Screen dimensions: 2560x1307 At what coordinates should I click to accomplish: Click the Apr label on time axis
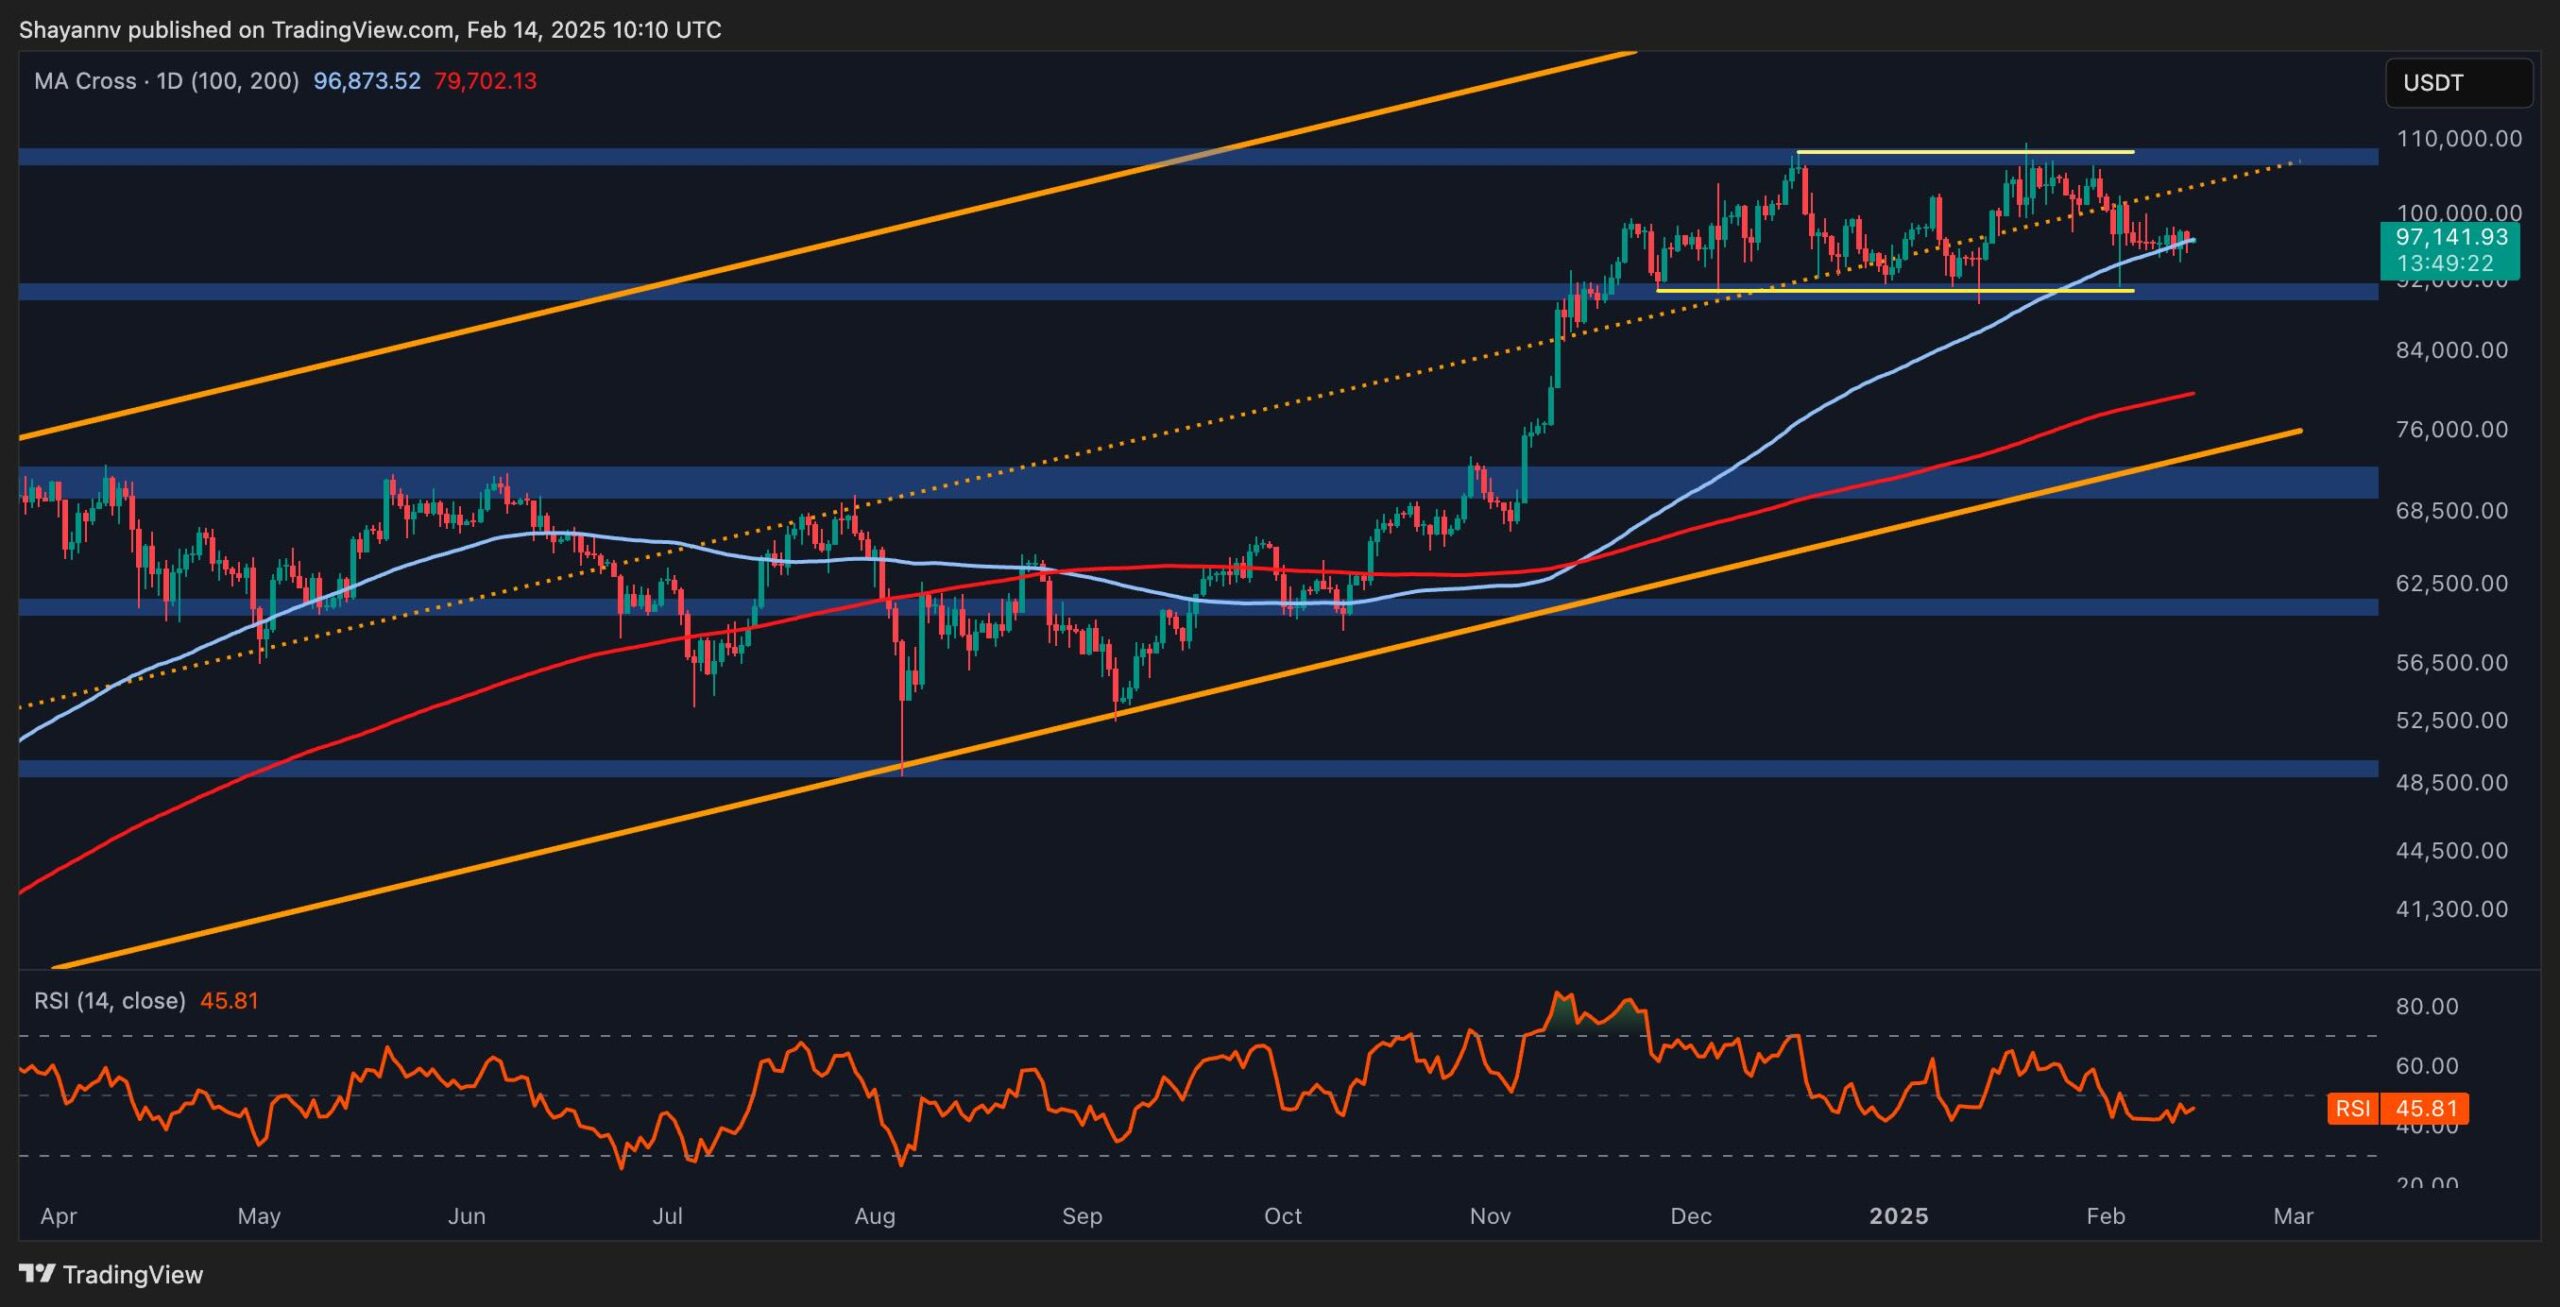tap(58, 1216)
